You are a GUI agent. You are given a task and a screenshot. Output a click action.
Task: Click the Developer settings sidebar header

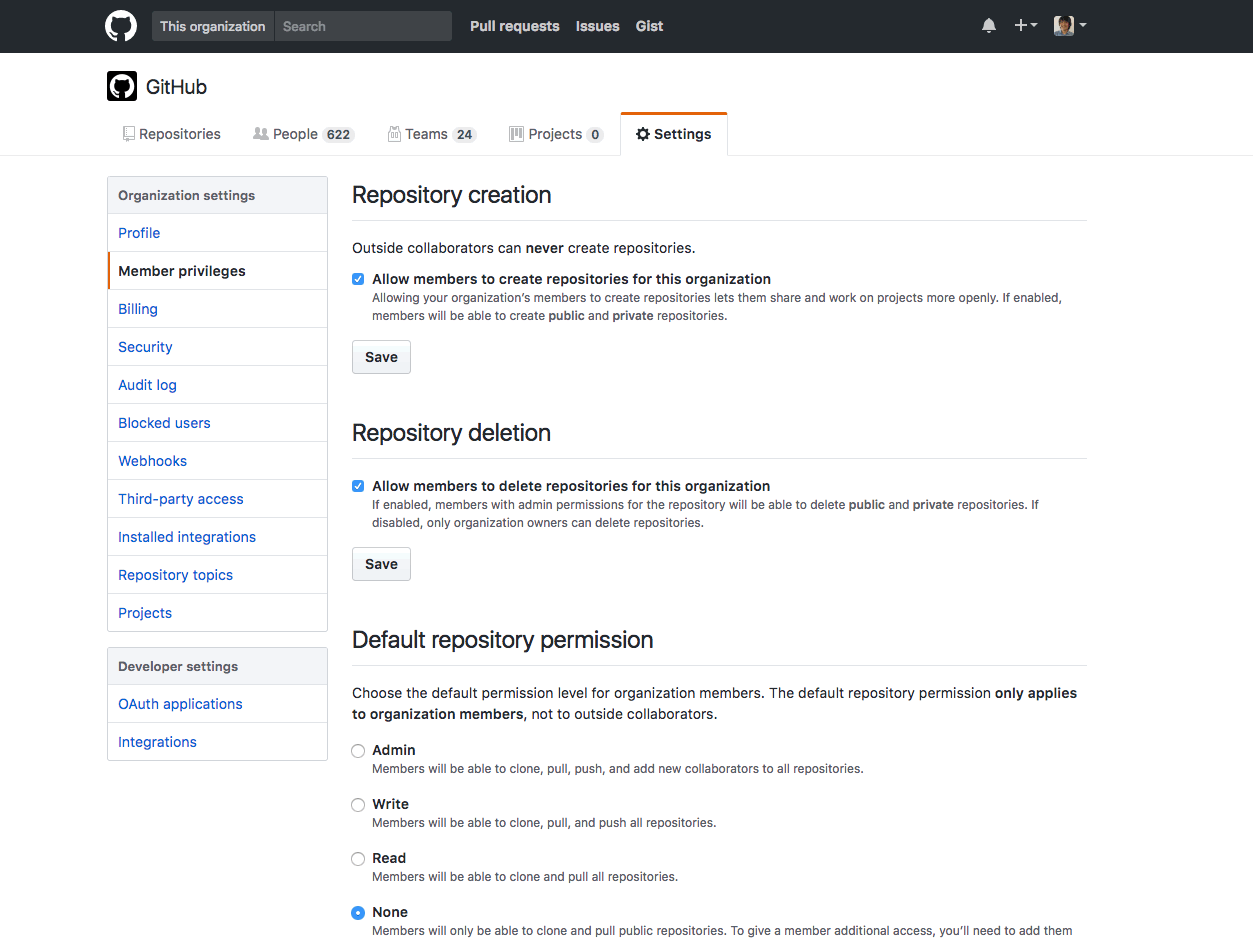(x=217, y=666)
